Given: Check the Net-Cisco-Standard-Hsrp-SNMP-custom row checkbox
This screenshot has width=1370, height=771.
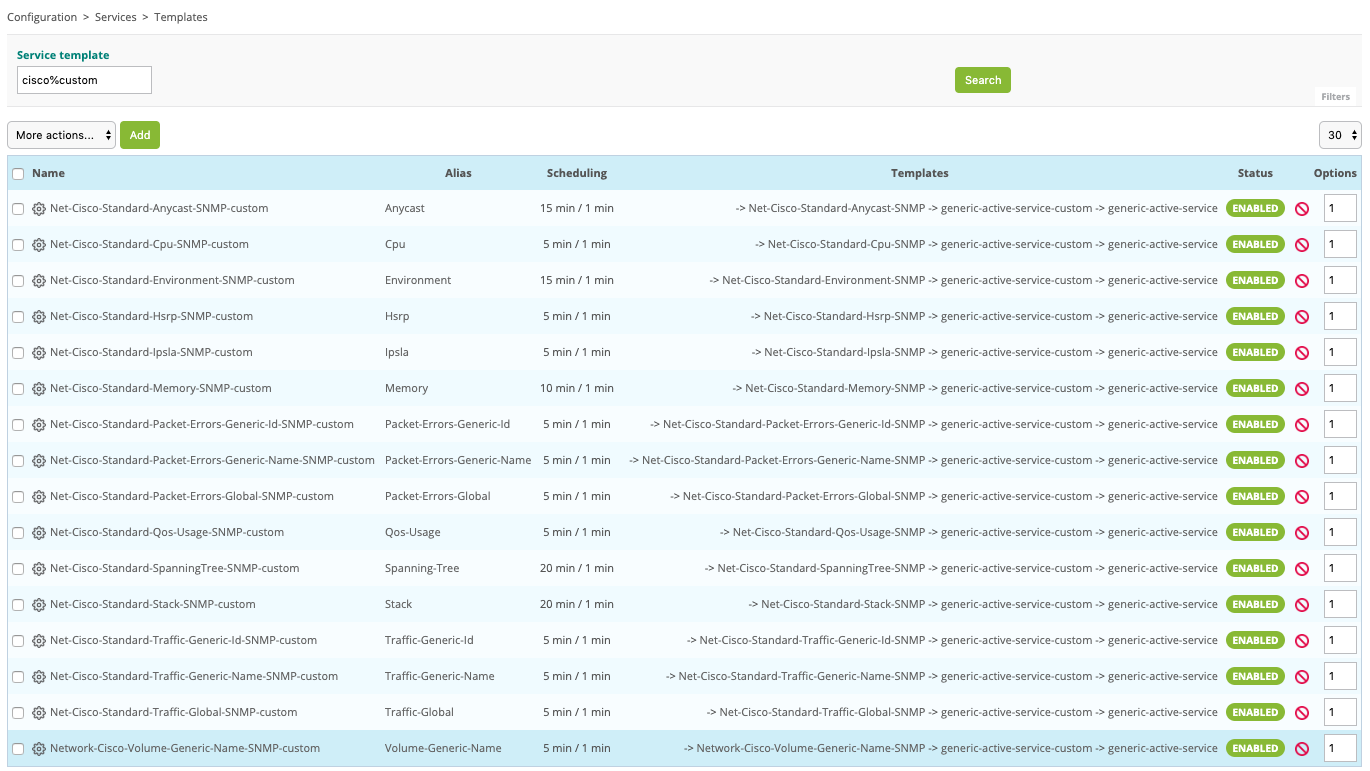Looking at the screenshot, I should [x=18, y=317].
